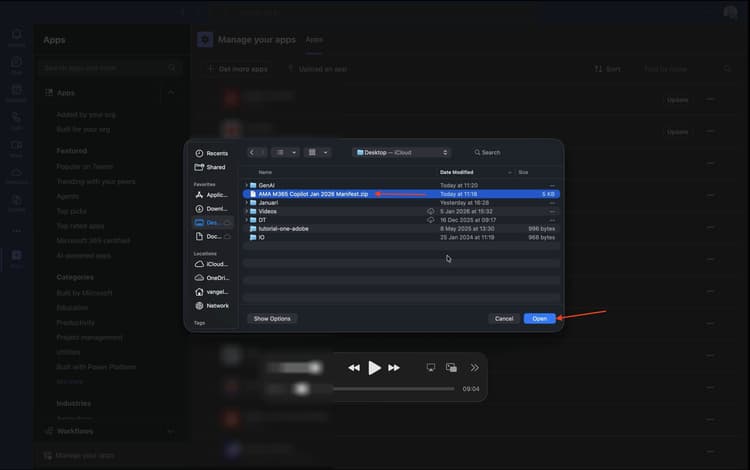Click the Apps icon in Teams left rail
Image resolution: width=750 pixels, height=470 pixels.
click(x=16, y=258)
